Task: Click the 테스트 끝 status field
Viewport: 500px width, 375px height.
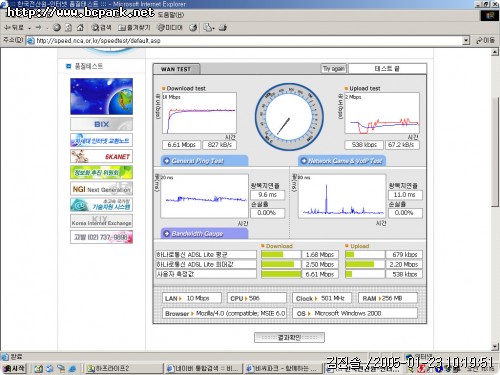Action: click(x=387, y=69)
